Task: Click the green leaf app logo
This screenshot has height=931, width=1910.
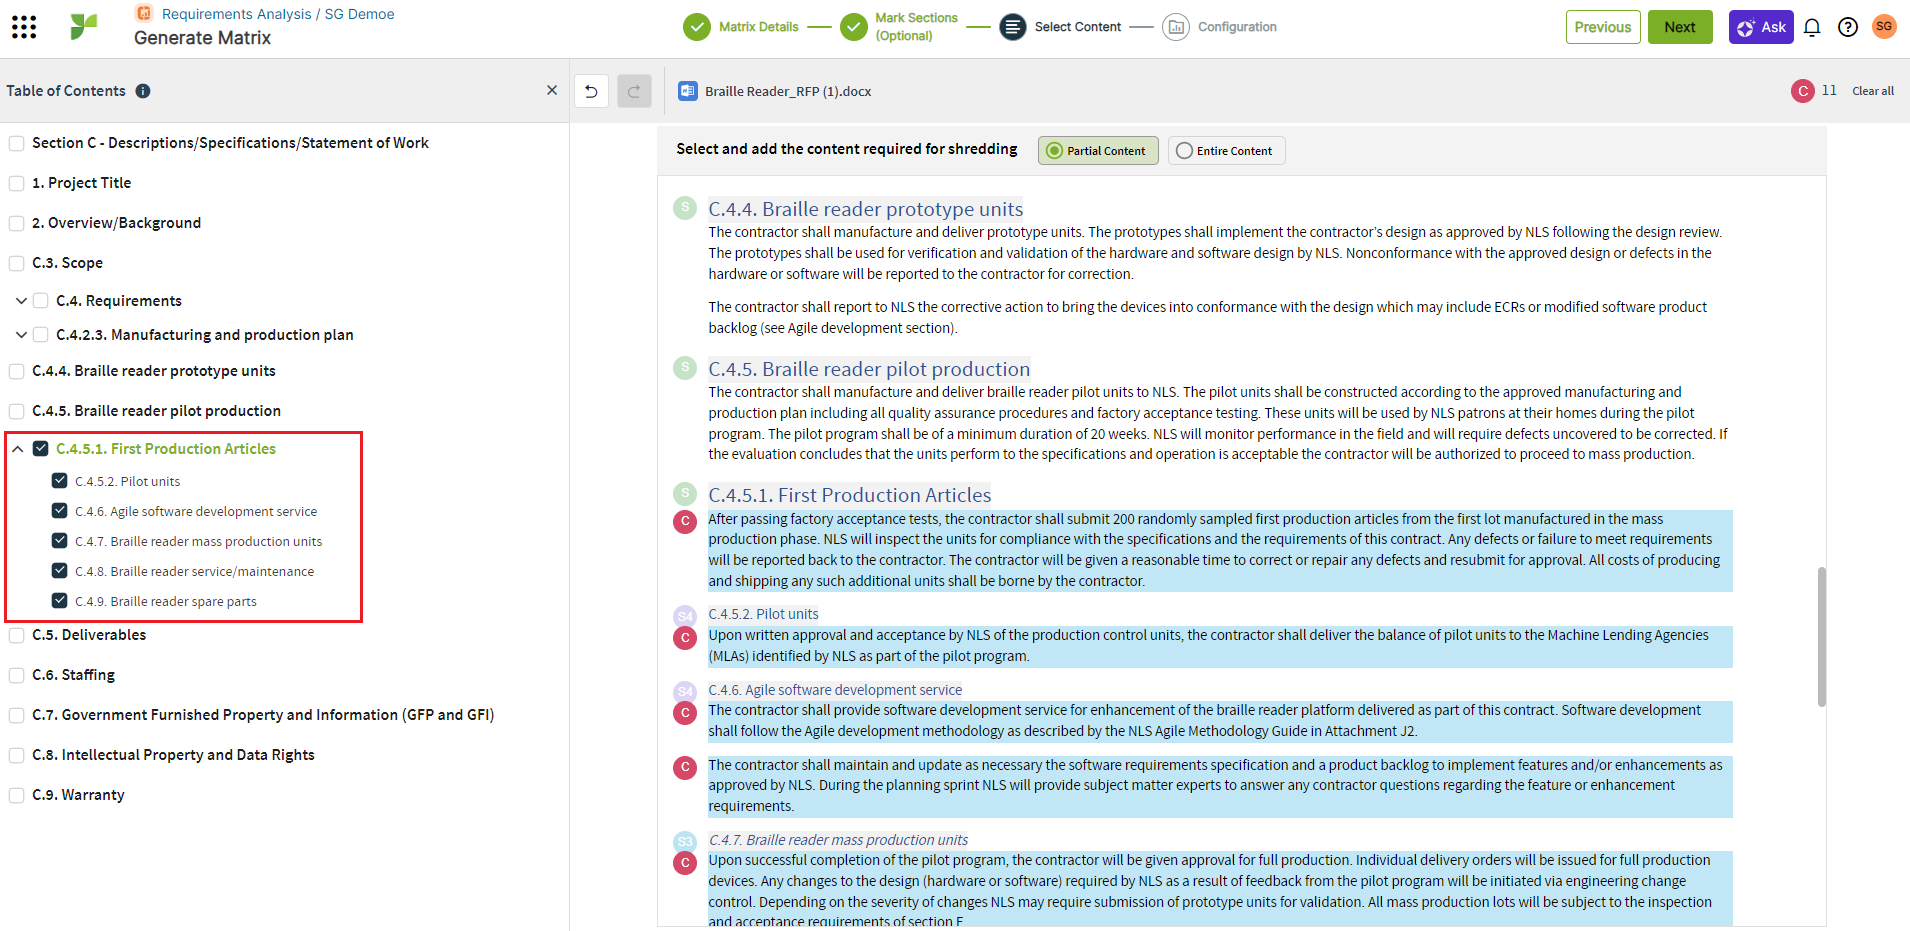Action: point(84,27)
